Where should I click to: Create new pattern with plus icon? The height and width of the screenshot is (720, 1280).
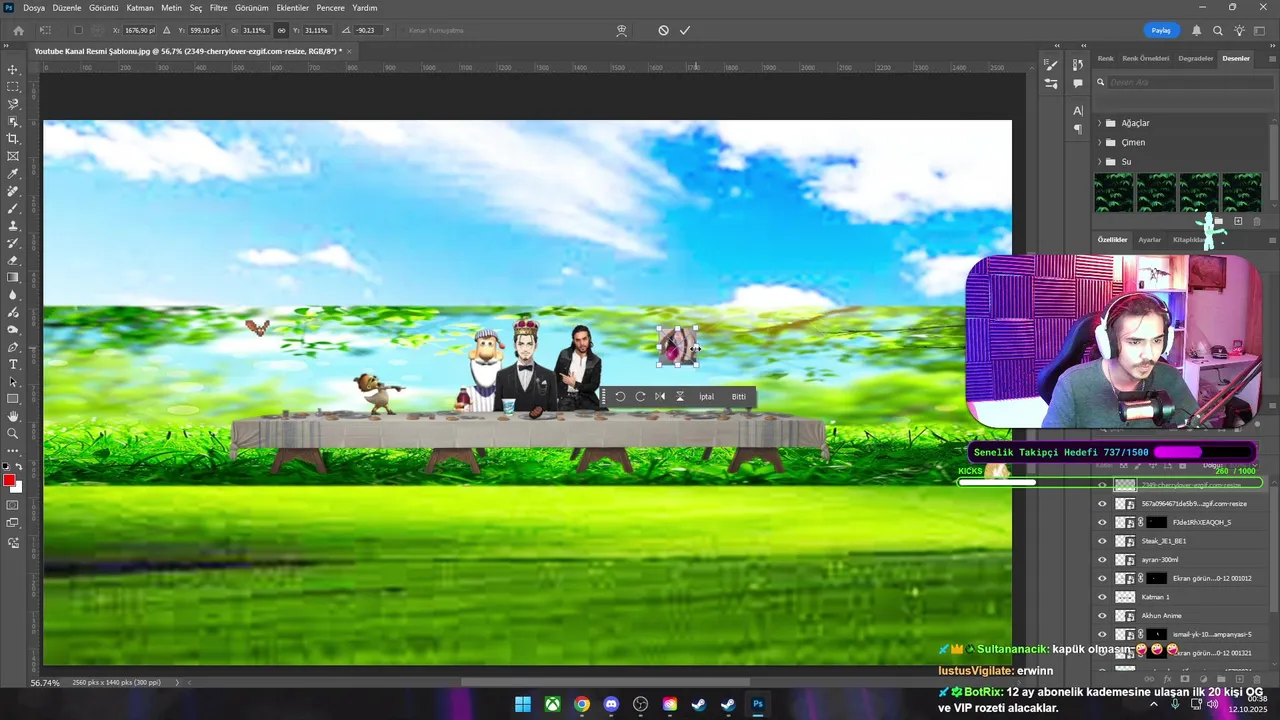click(1238, 221)
